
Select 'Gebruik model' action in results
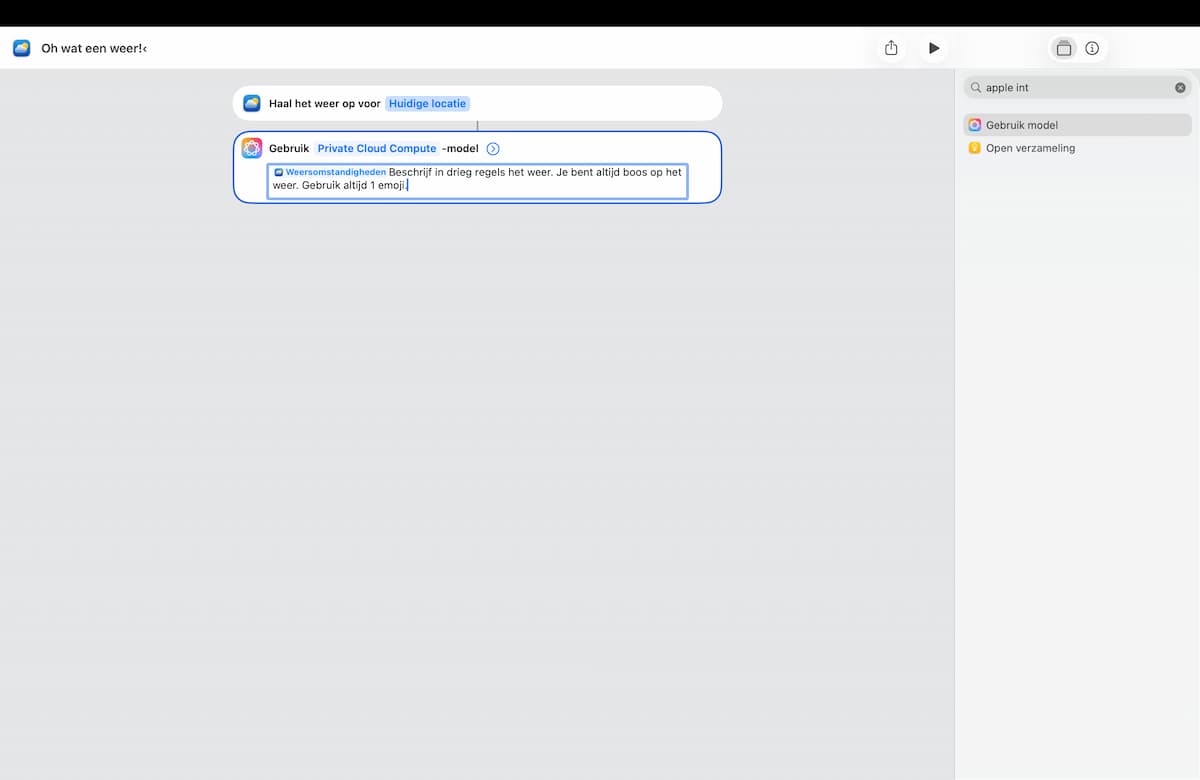(x=1077, y=125)
